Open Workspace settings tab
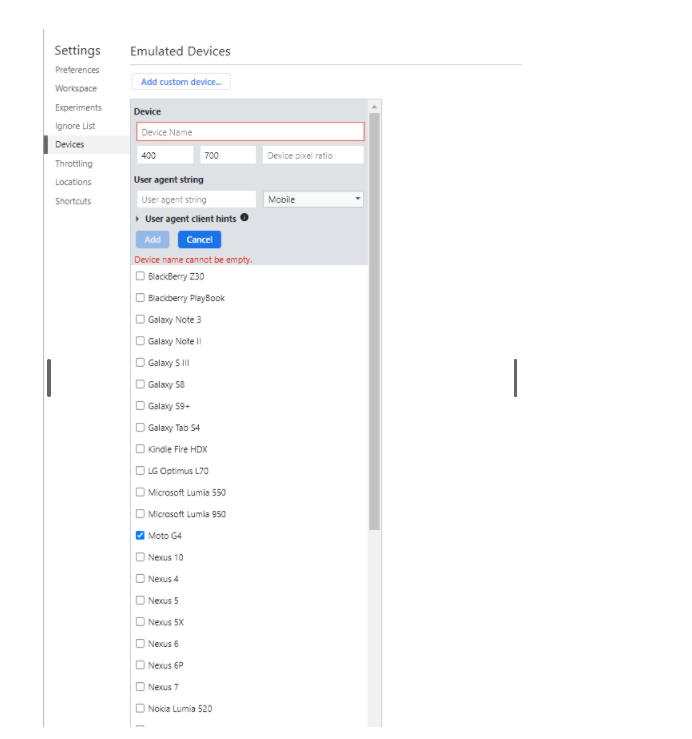This screenshot has width=692, height=739. point(76,89)
